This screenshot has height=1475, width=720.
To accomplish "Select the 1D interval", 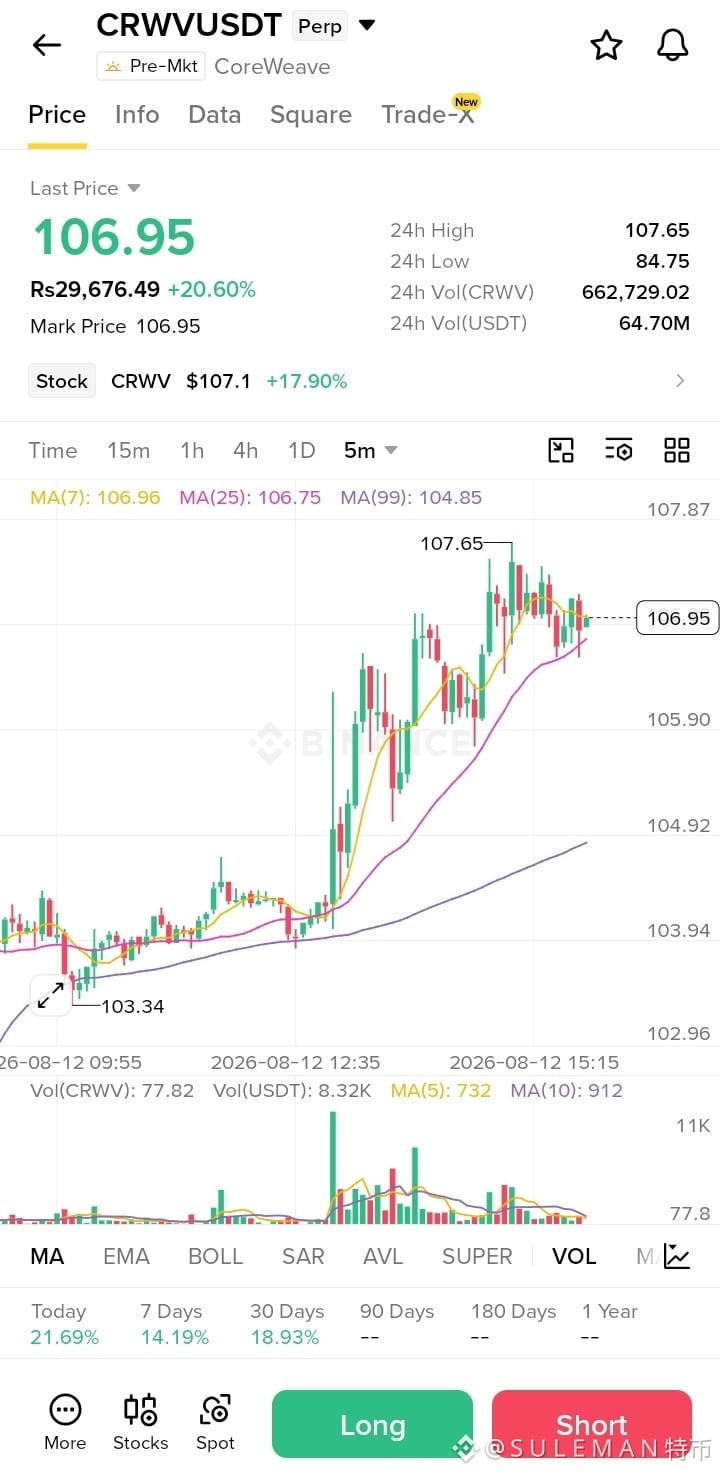I will click(302, 450).
